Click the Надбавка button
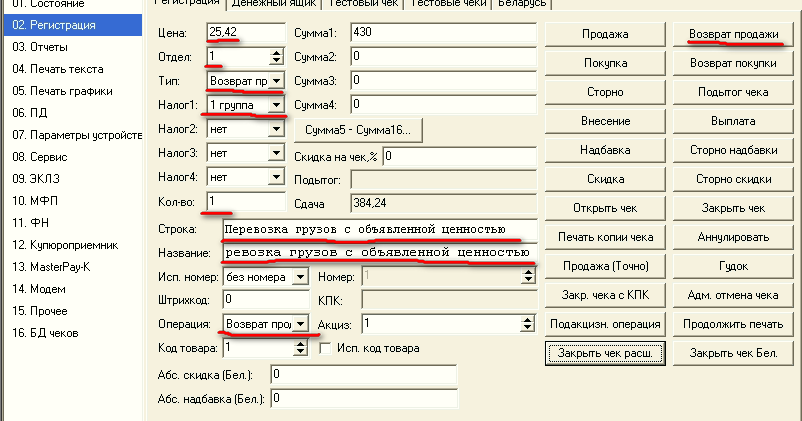 [605, 150]
